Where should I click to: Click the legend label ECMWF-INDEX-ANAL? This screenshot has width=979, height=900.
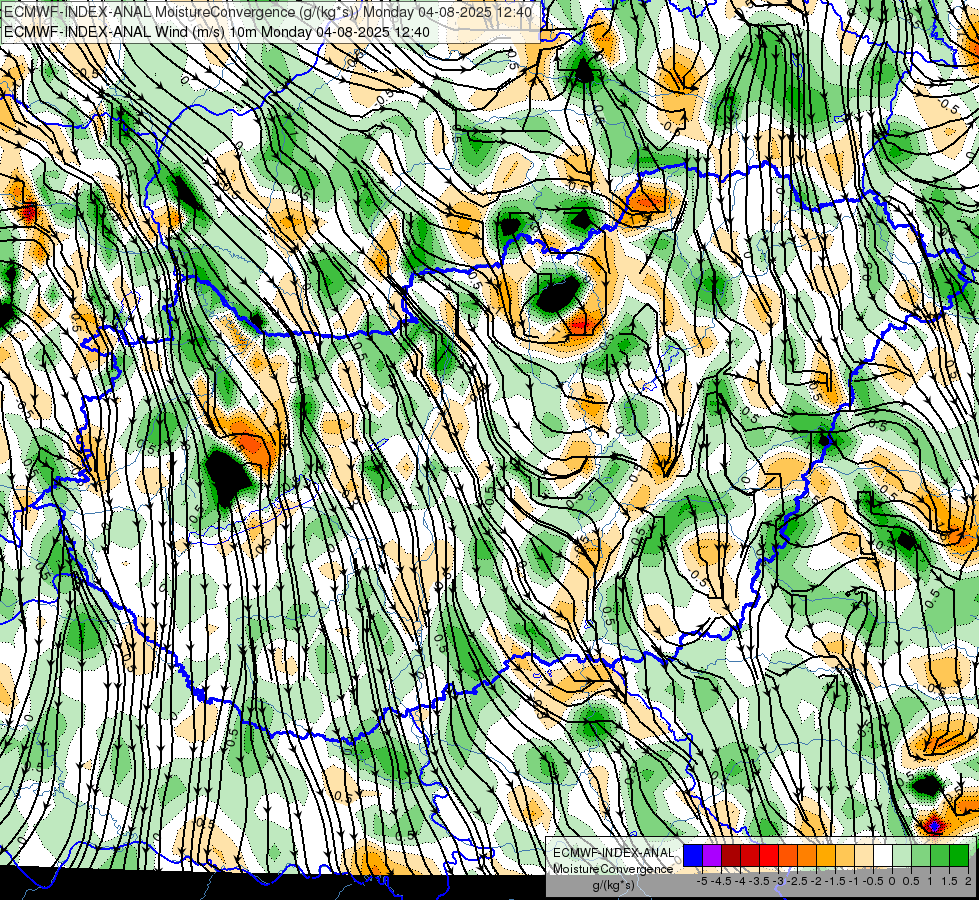pyautogui.click(x=613, y=853)
